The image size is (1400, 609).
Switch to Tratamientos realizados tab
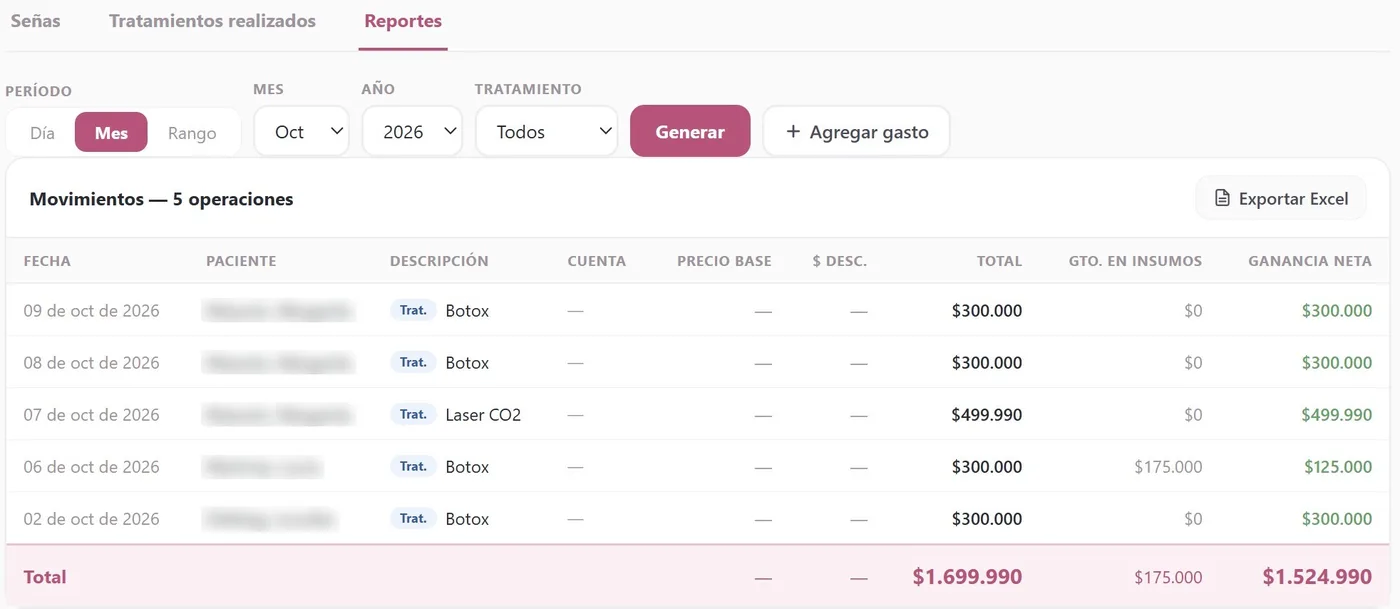tap(212, 21)
